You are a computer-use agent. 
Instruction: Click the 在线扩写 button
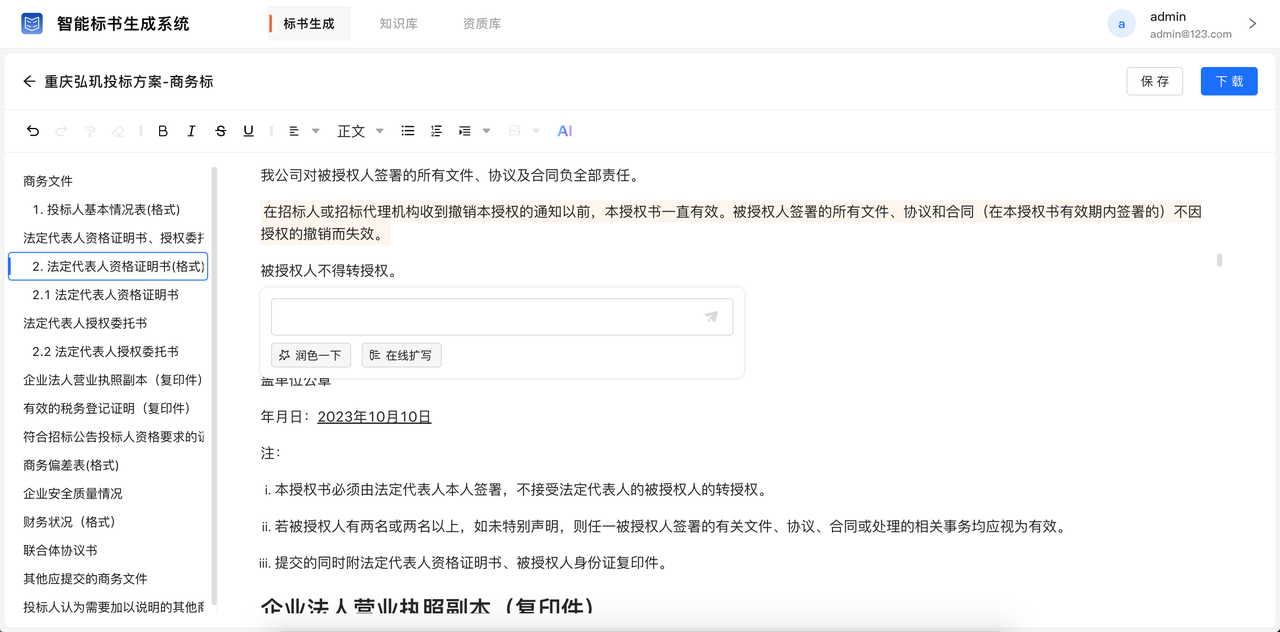(401, 355)
